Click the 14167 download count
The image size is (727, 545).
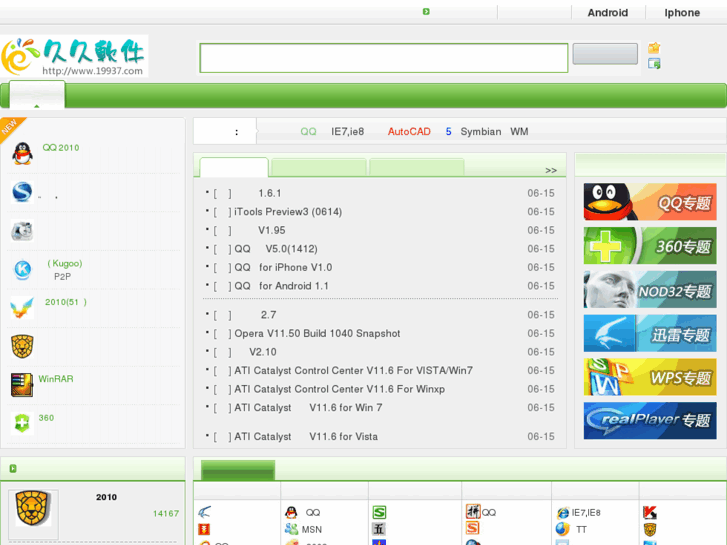pos(166,513)
